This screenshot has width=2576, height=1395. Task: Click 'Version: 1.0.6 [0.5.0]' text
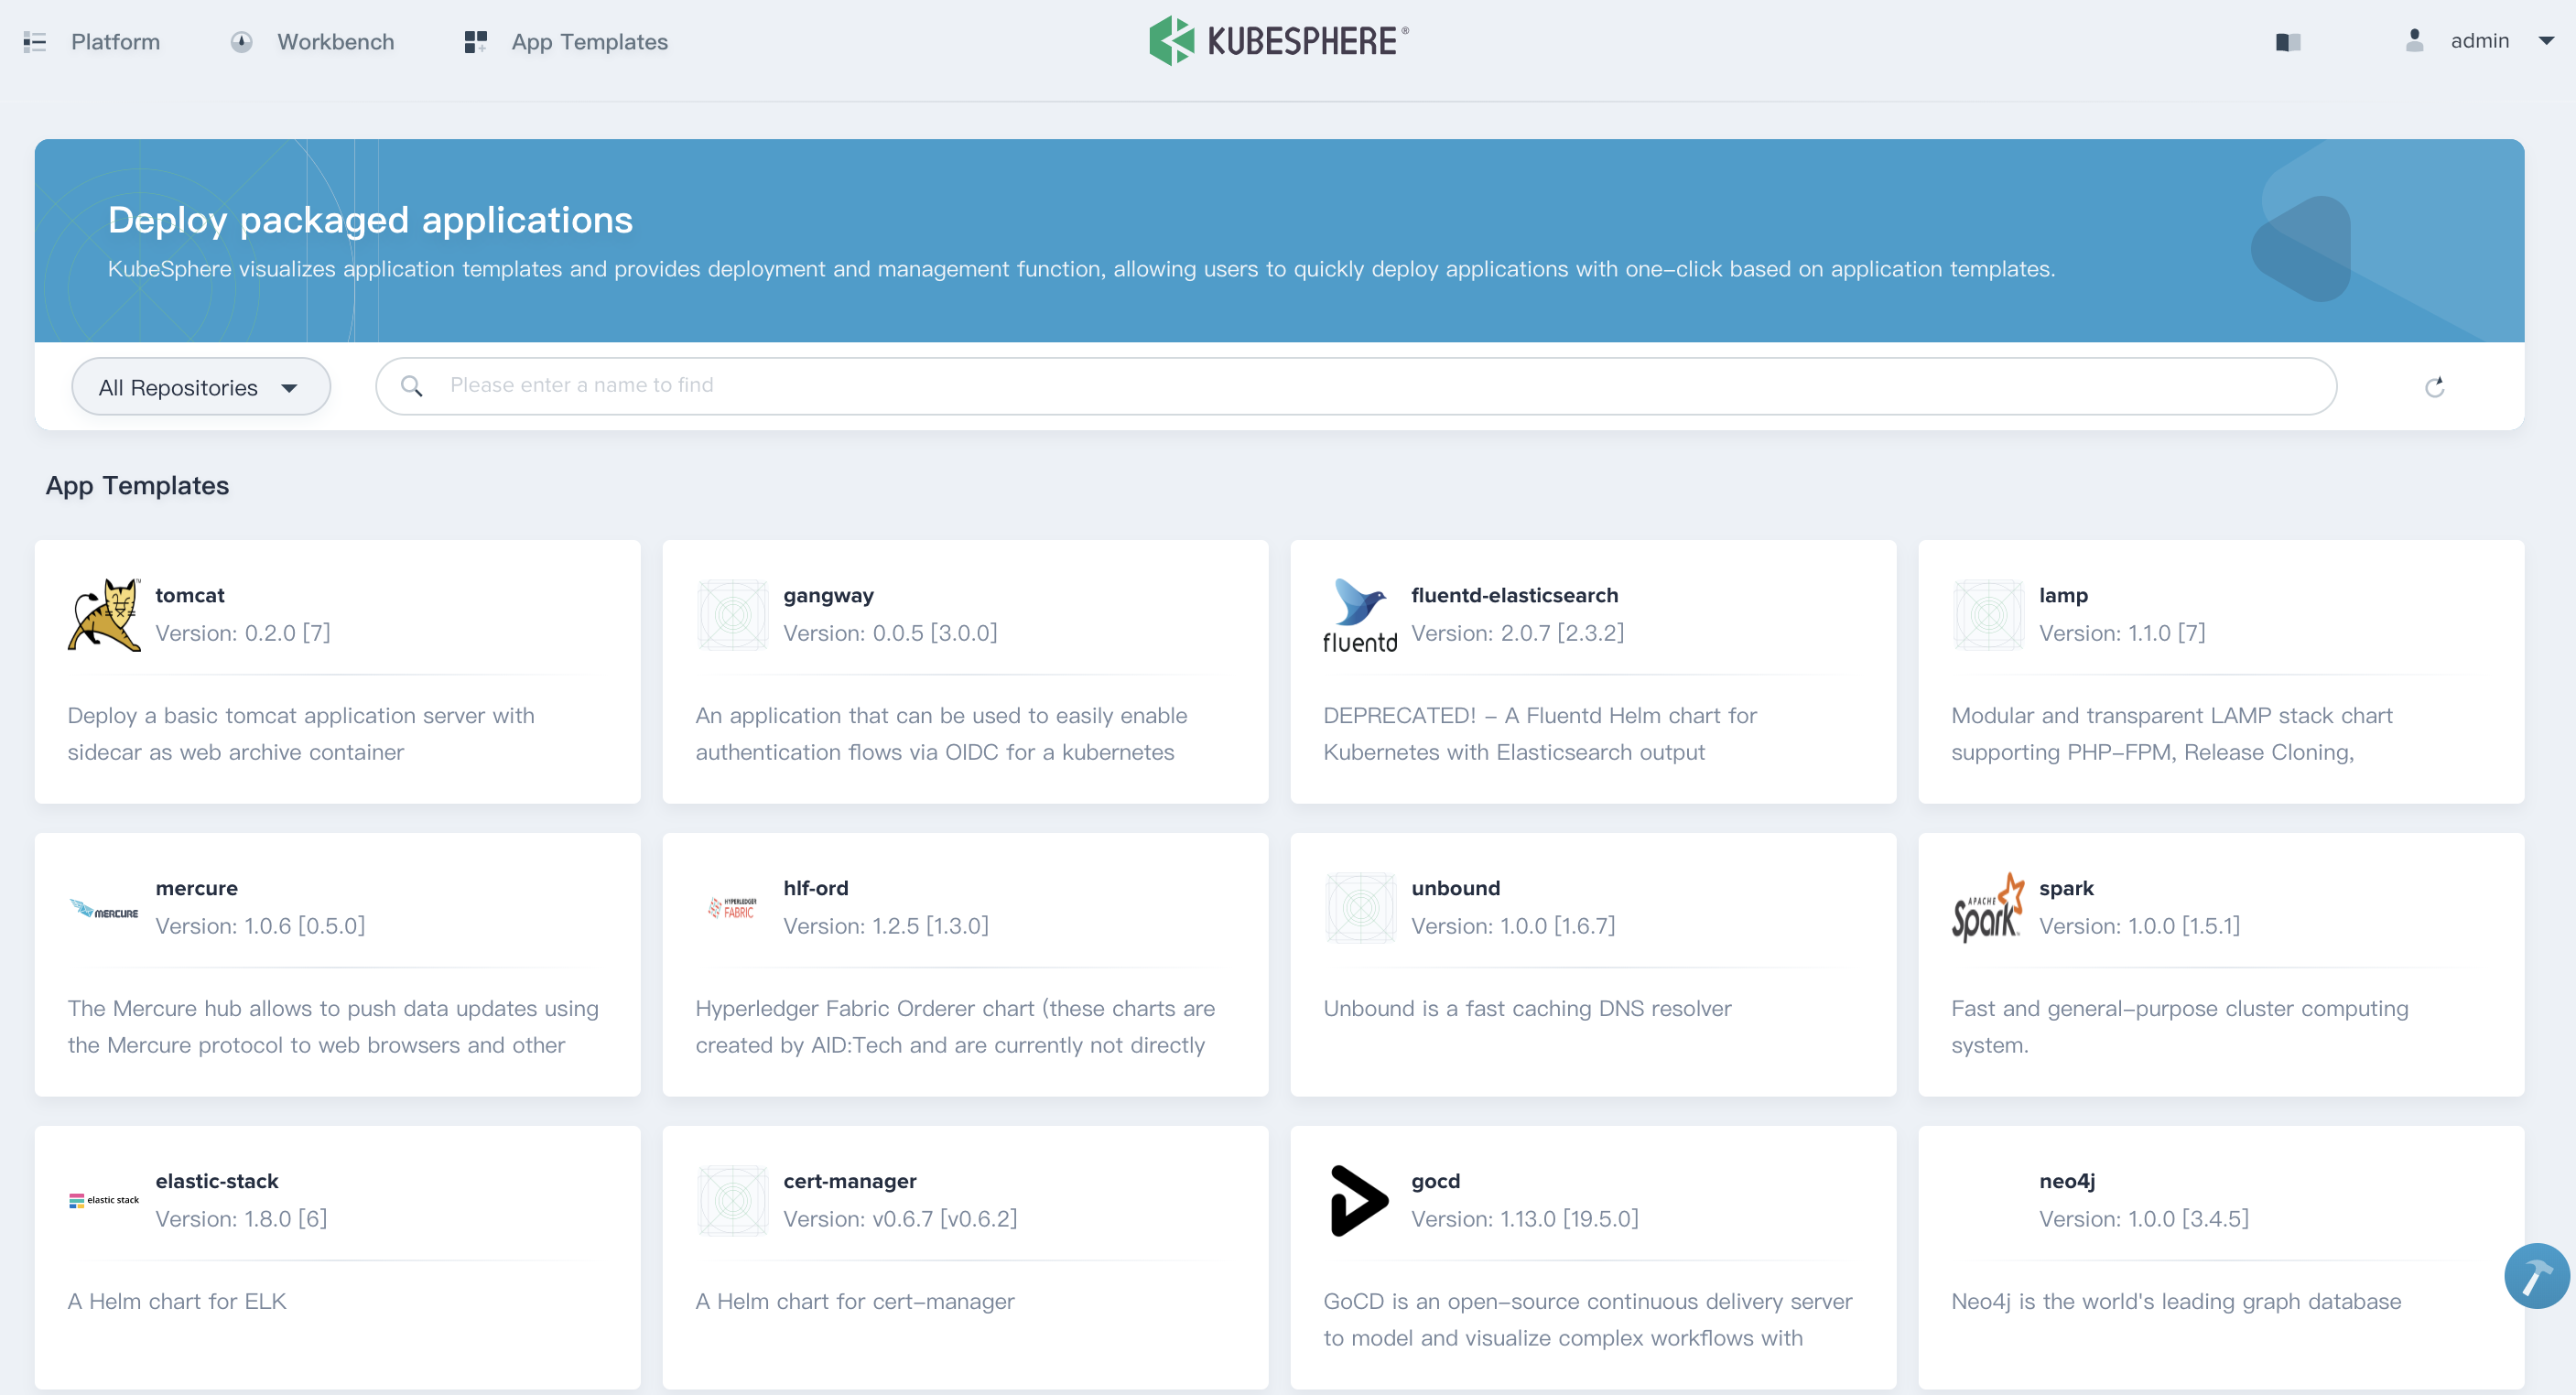click(261, 926)
